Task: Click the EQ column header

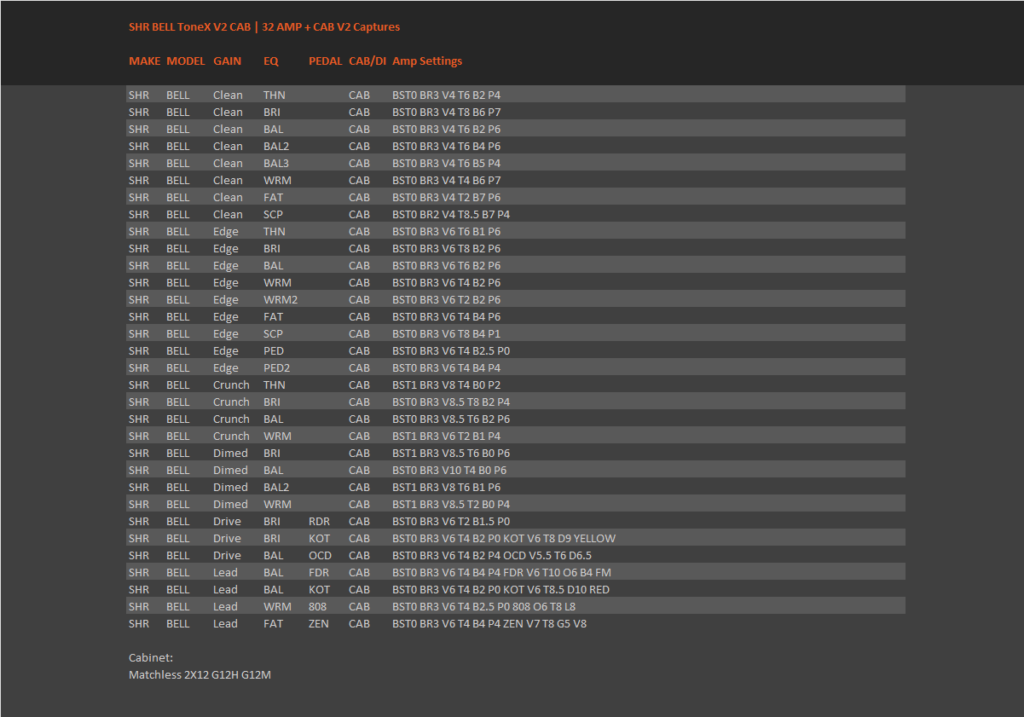Action: click(x=271, y=61)
